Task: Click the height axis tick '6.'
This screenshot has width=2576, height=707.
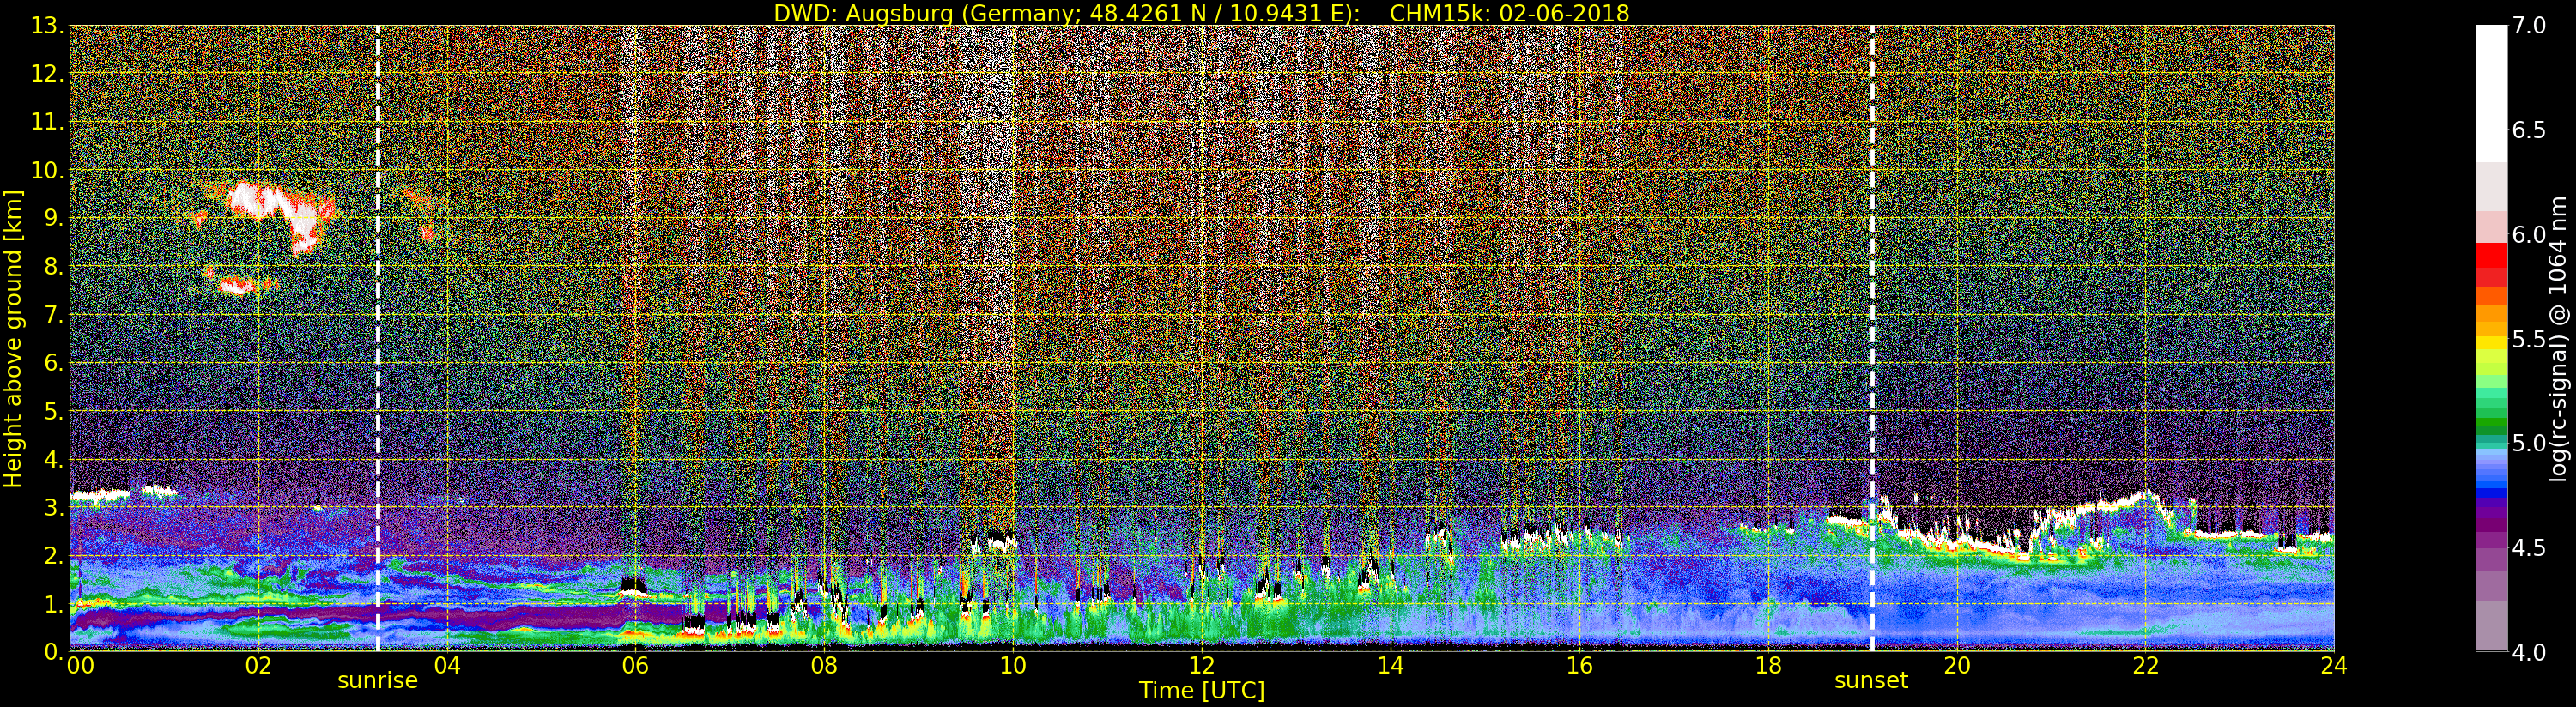Action: [54, 363]
